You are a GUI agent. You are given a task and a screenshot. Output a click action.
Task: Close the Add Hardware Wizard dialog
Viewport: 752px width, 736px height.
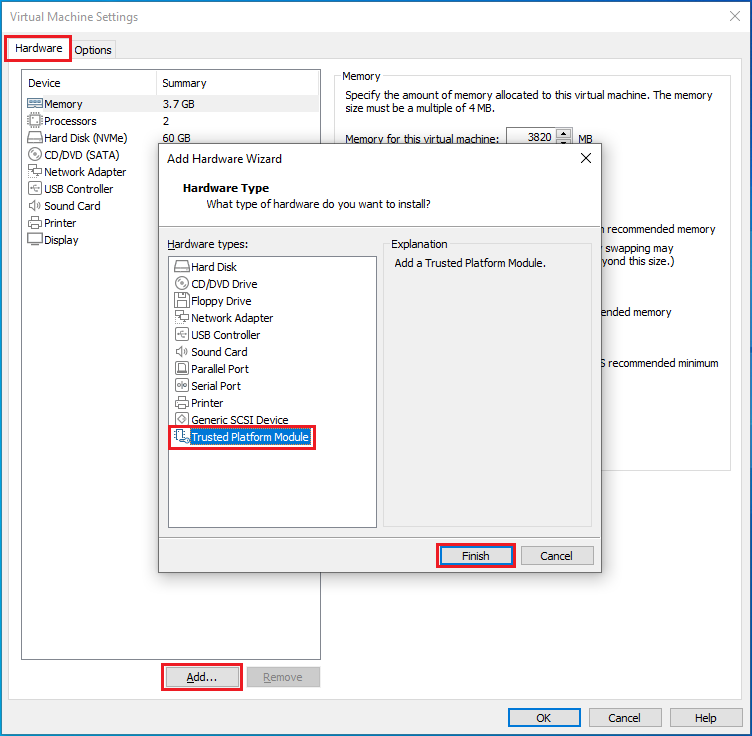coord(586,159)
